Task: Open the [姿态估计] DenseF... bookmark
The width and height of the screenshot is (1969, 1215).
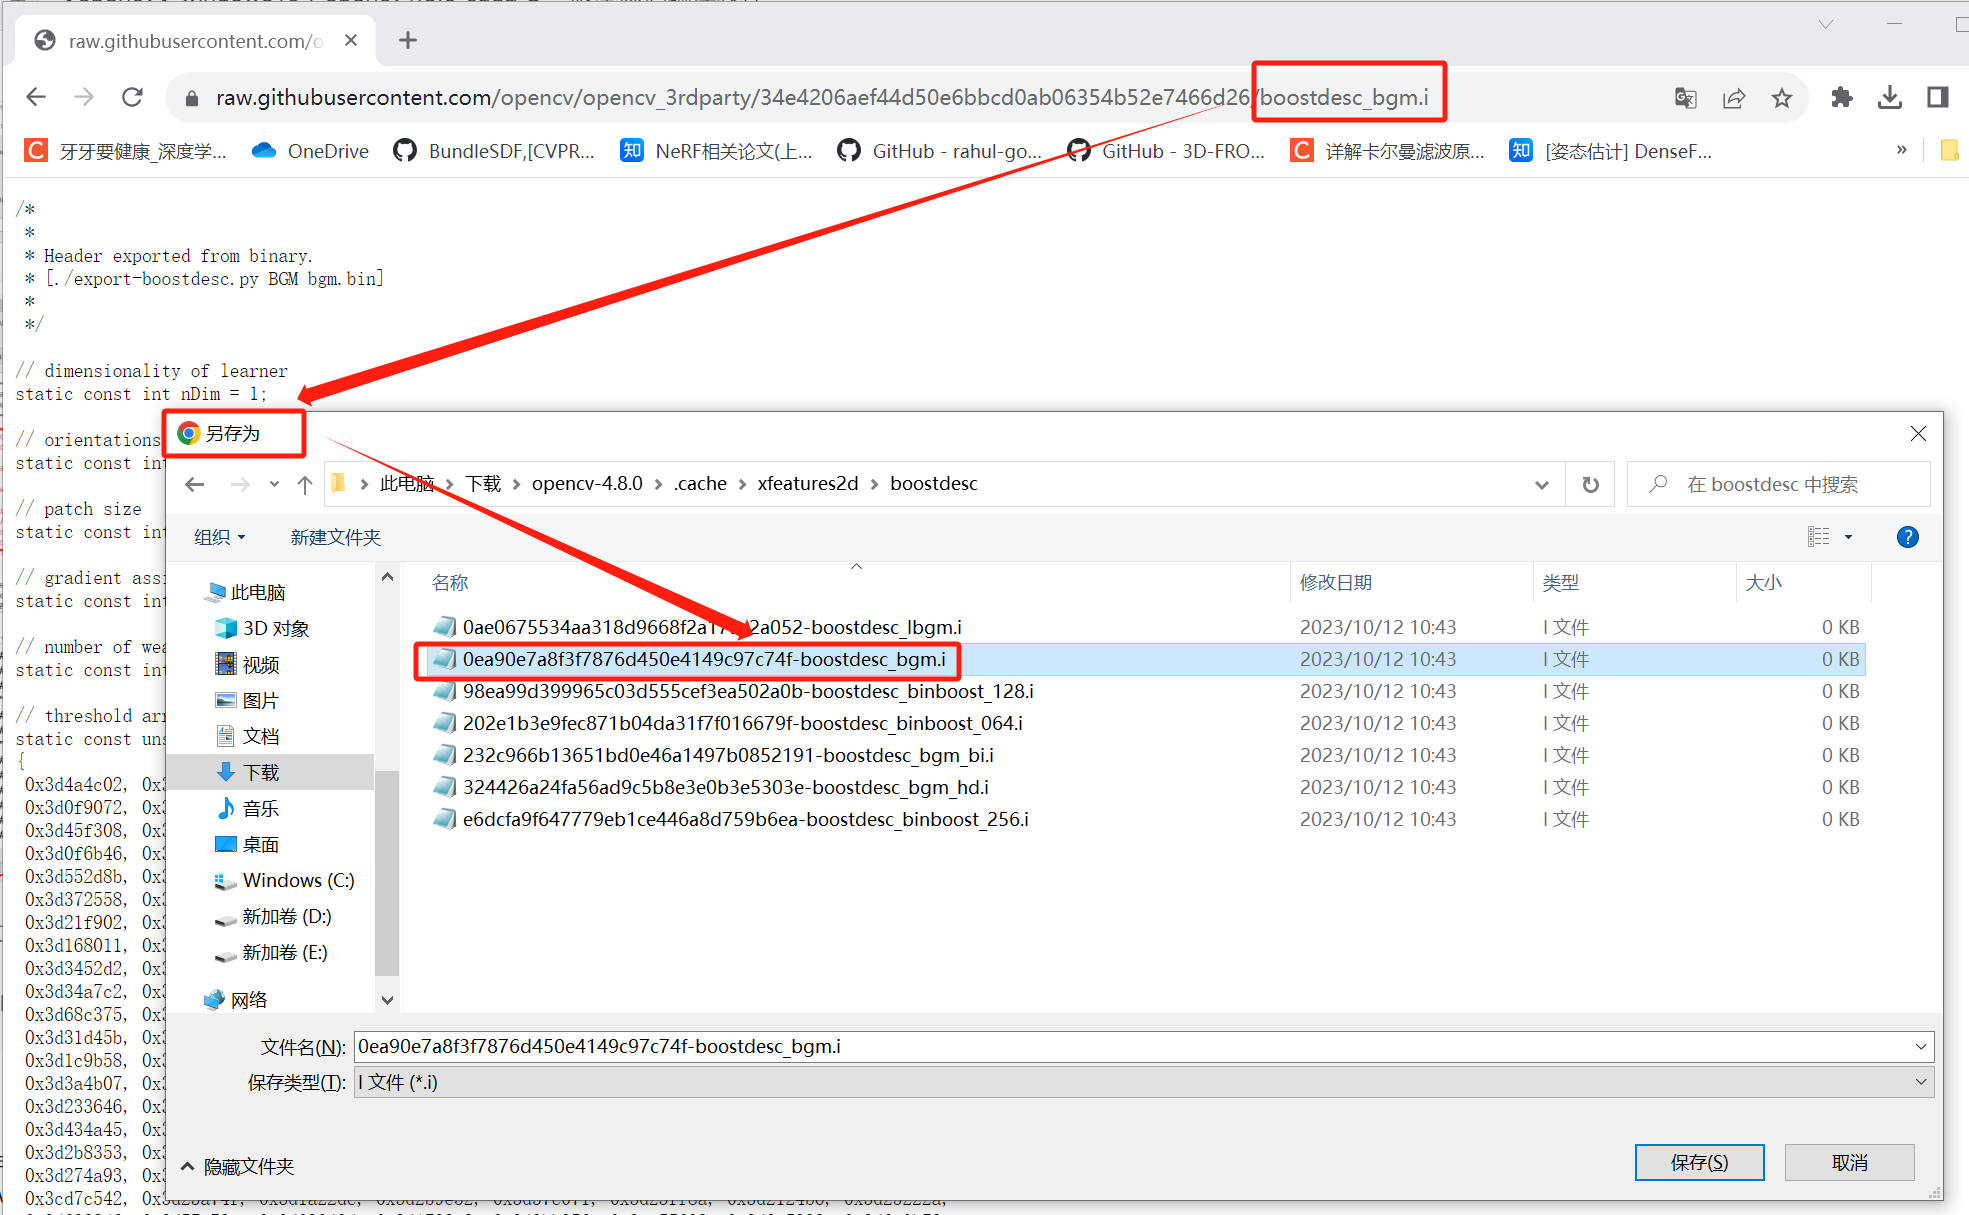Action: [1611, 151]
